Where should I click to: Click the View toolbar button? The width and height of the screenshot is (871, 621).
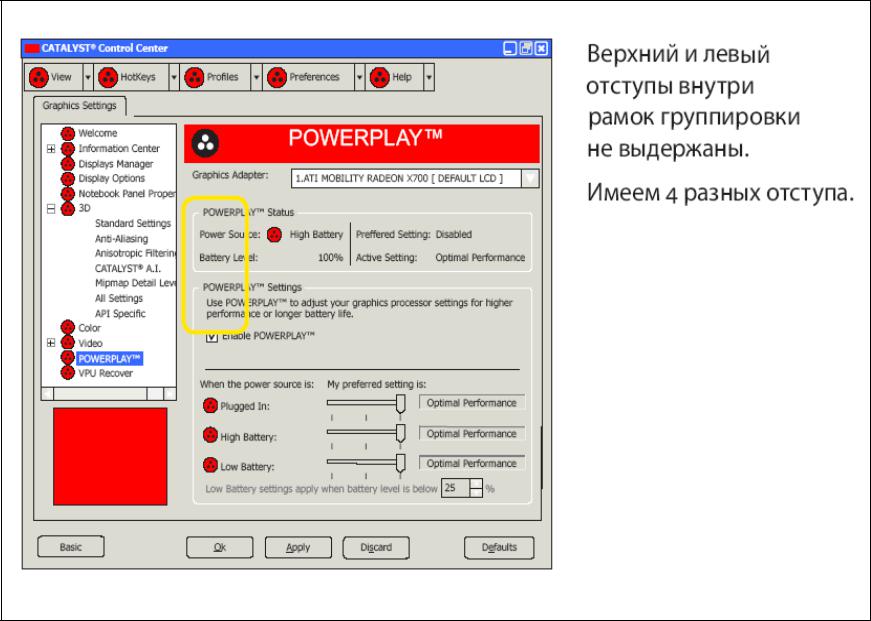click(x=54, y=77)
